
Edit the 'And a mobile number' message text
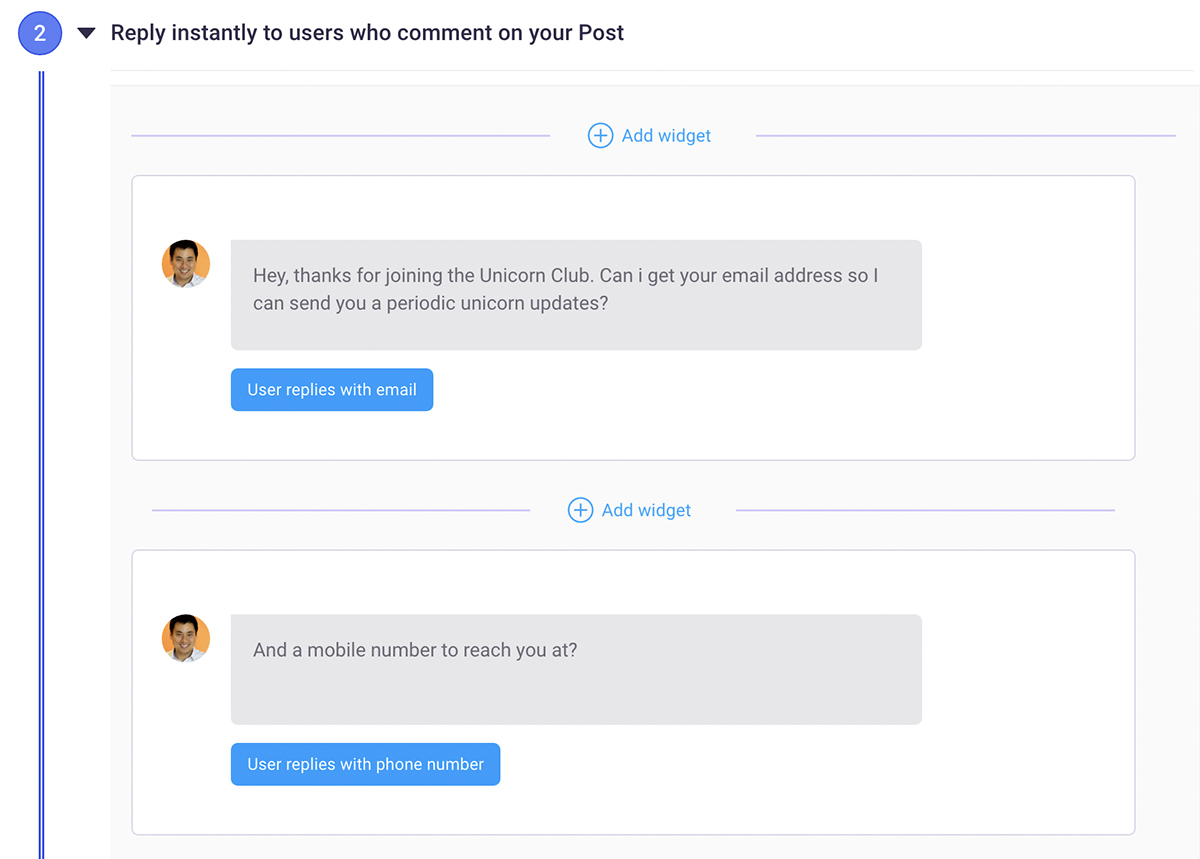coord(415,650)
